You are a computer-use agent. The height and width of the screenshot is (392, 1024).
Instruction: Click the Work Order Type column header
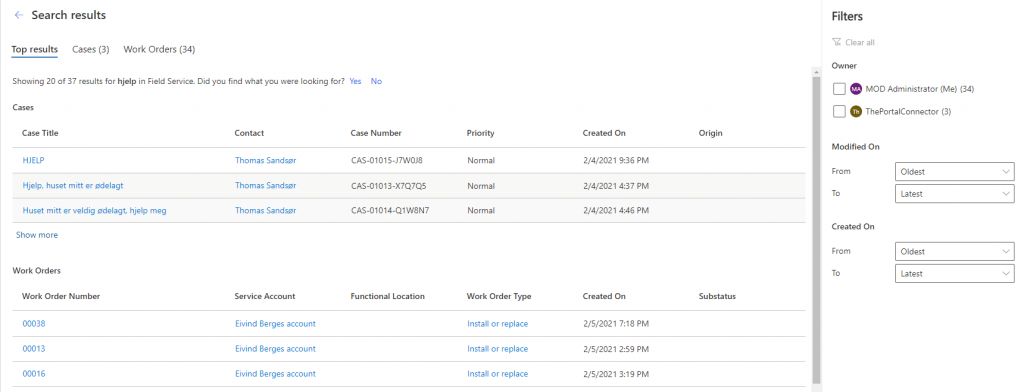click(499, 296)
